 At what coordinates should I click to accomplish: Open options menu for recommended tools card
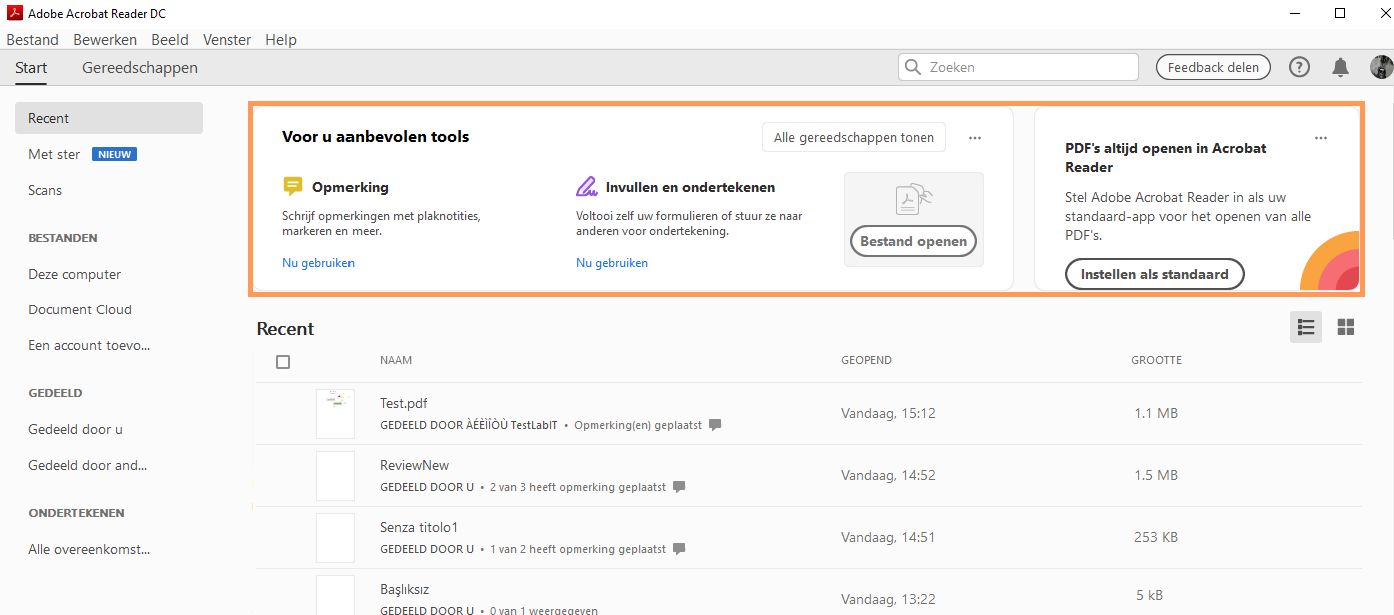pyautogui.click(x=975, y=138)
